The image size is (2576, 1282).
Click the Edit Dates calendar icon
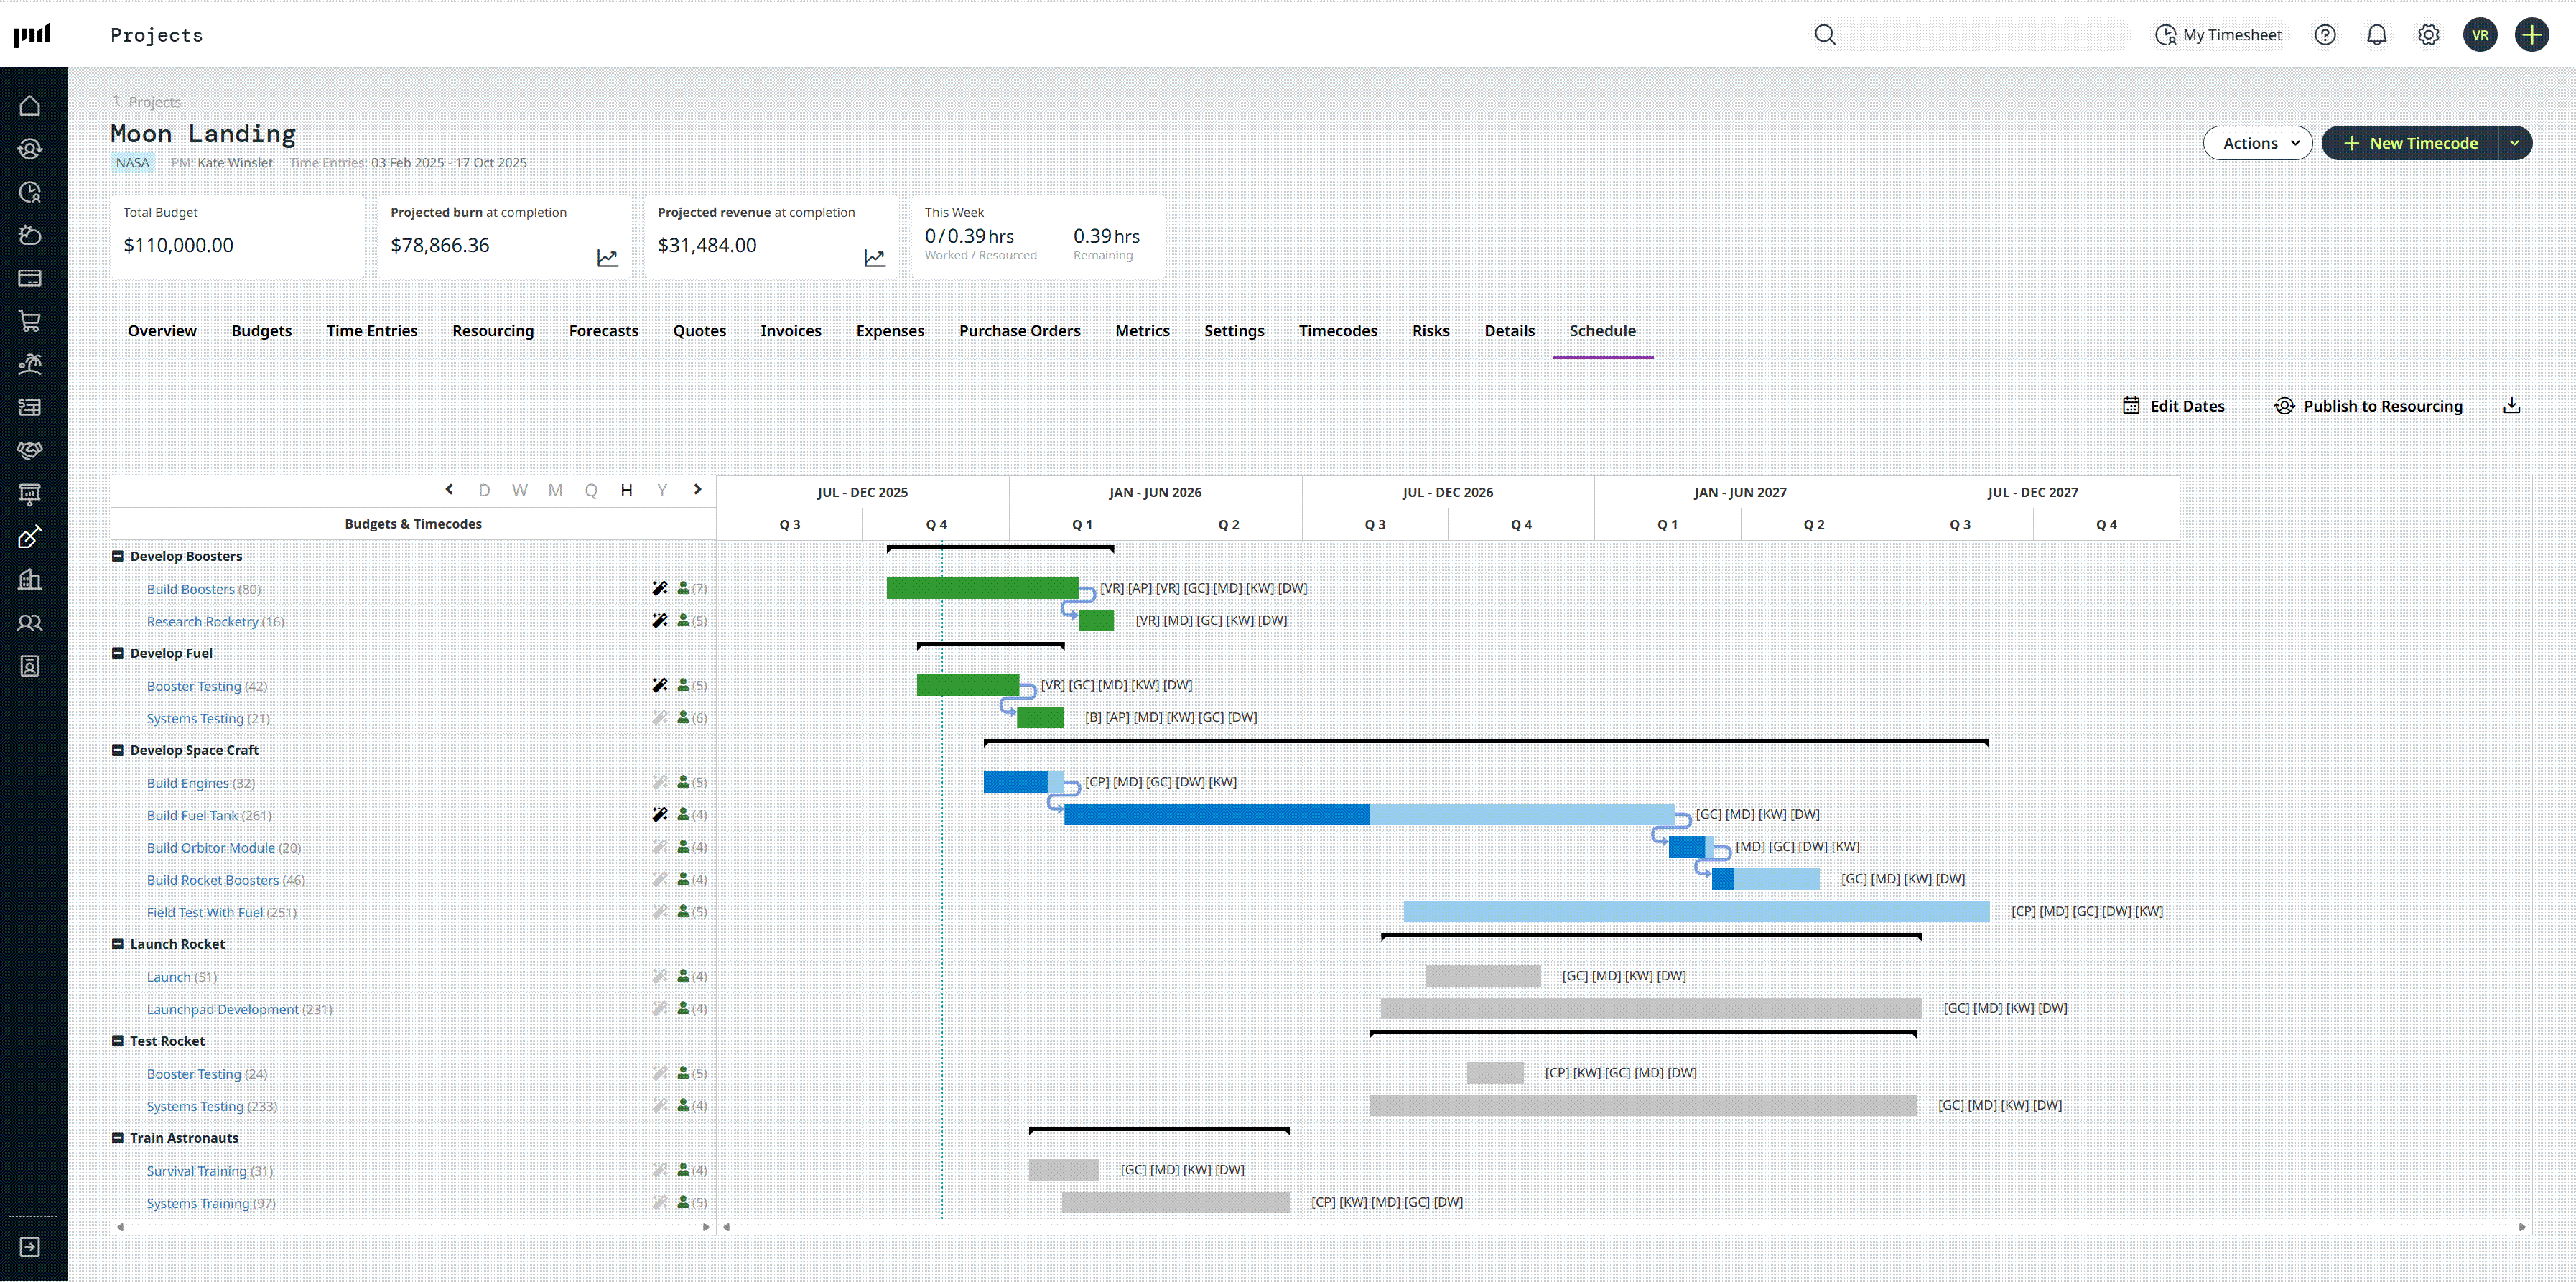[x=2132, y=405]
